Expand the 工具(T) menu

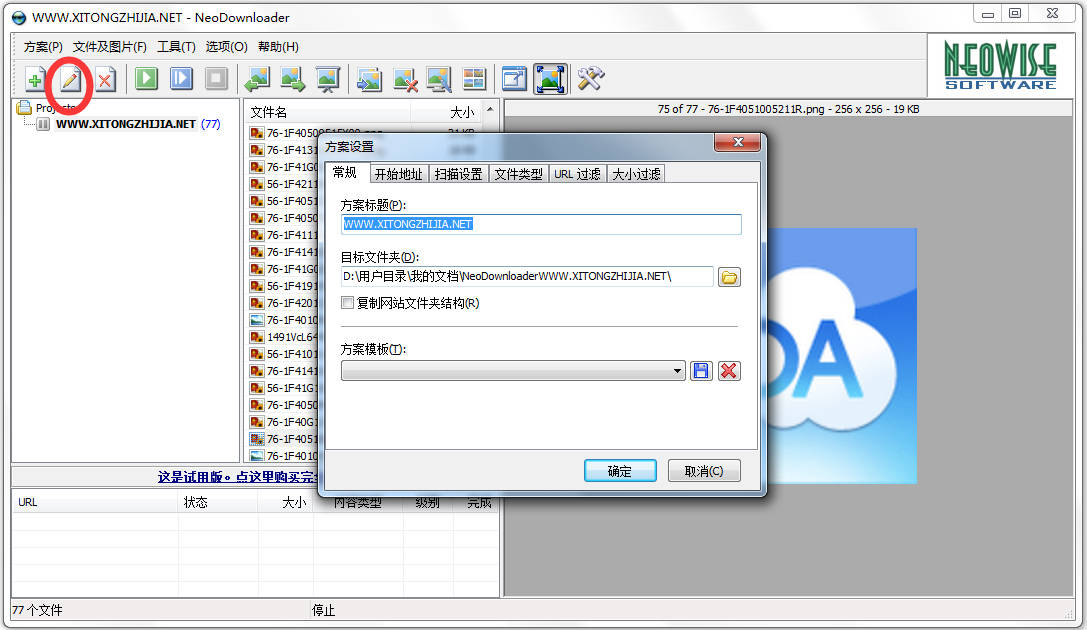click(175, 46)
